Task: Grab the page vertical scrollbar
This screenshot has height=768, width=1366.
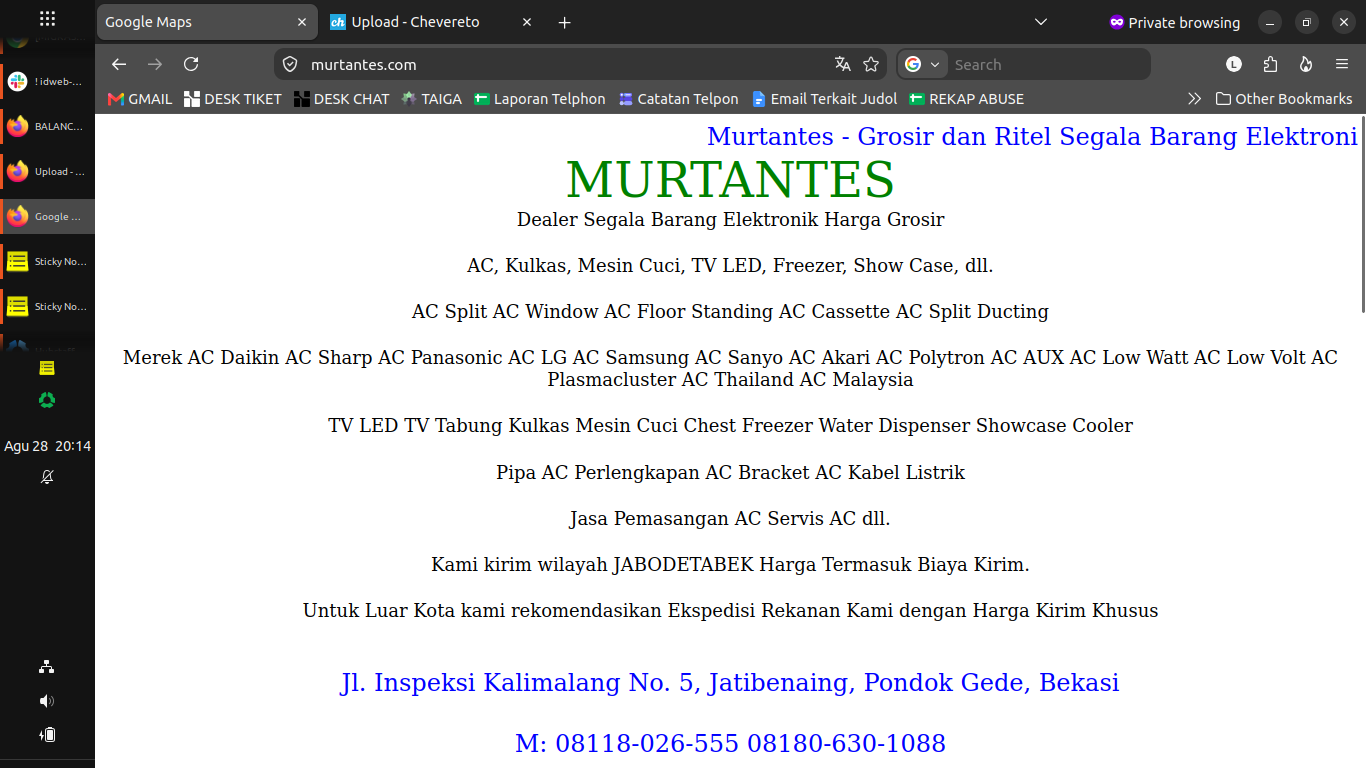Action: pyautogui.click(x=1362, y=215)
